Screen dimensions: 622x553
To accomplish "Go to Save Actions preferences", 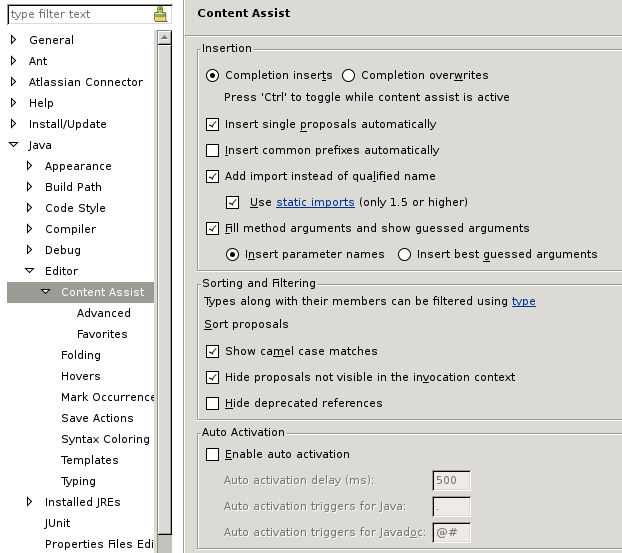I will click(97, 418).
